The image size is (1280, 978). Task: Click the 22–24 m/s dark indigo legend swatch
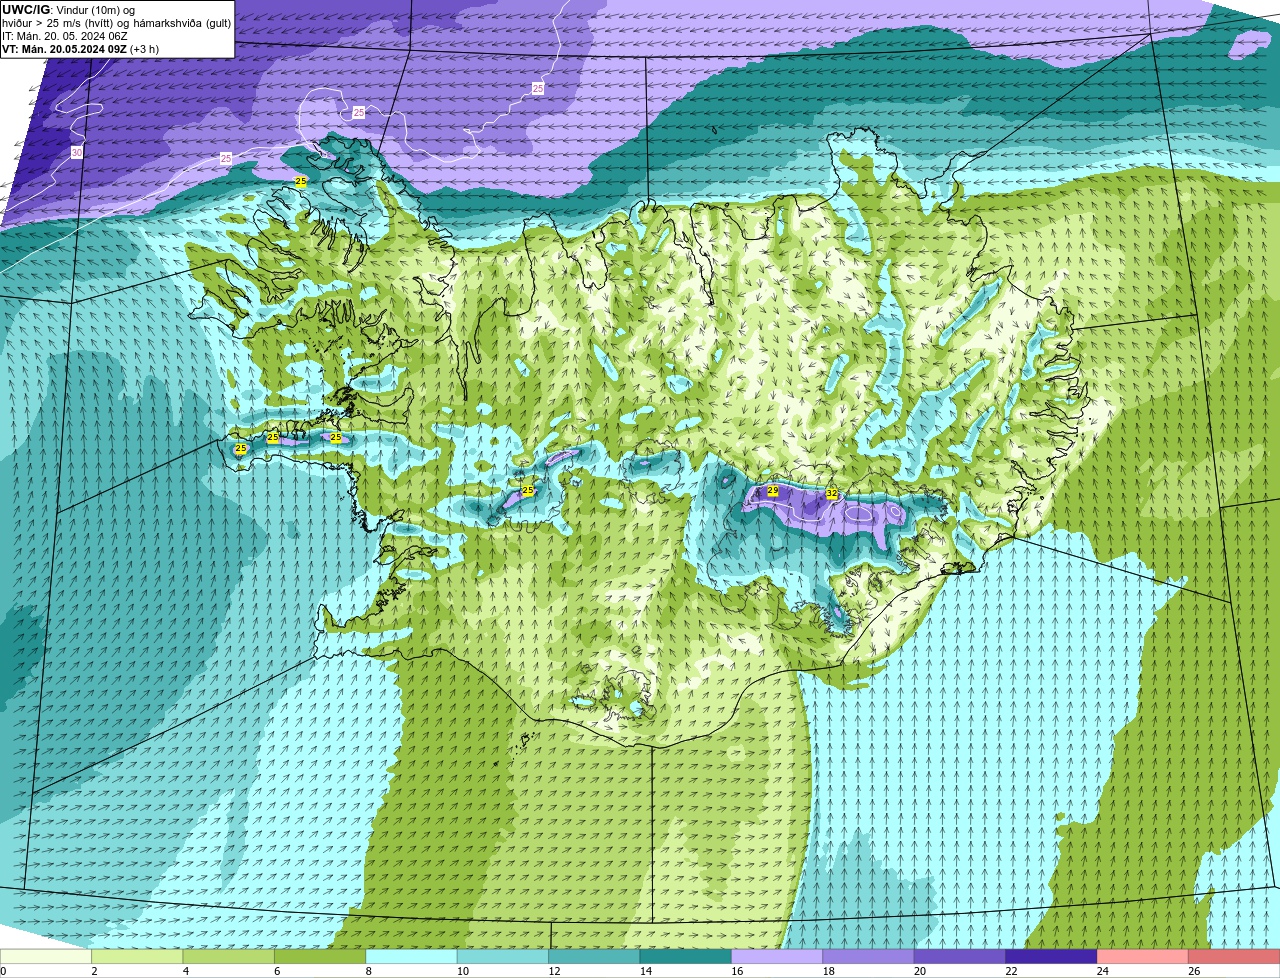[1052, 957]
